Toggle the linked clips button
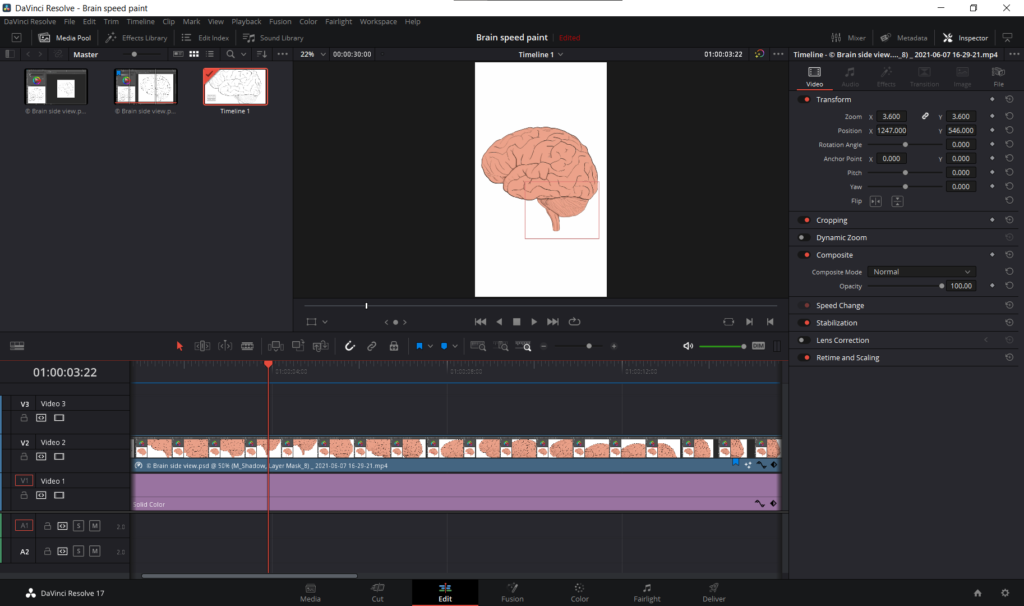The image size is (1024, 606). coord(371,346)
